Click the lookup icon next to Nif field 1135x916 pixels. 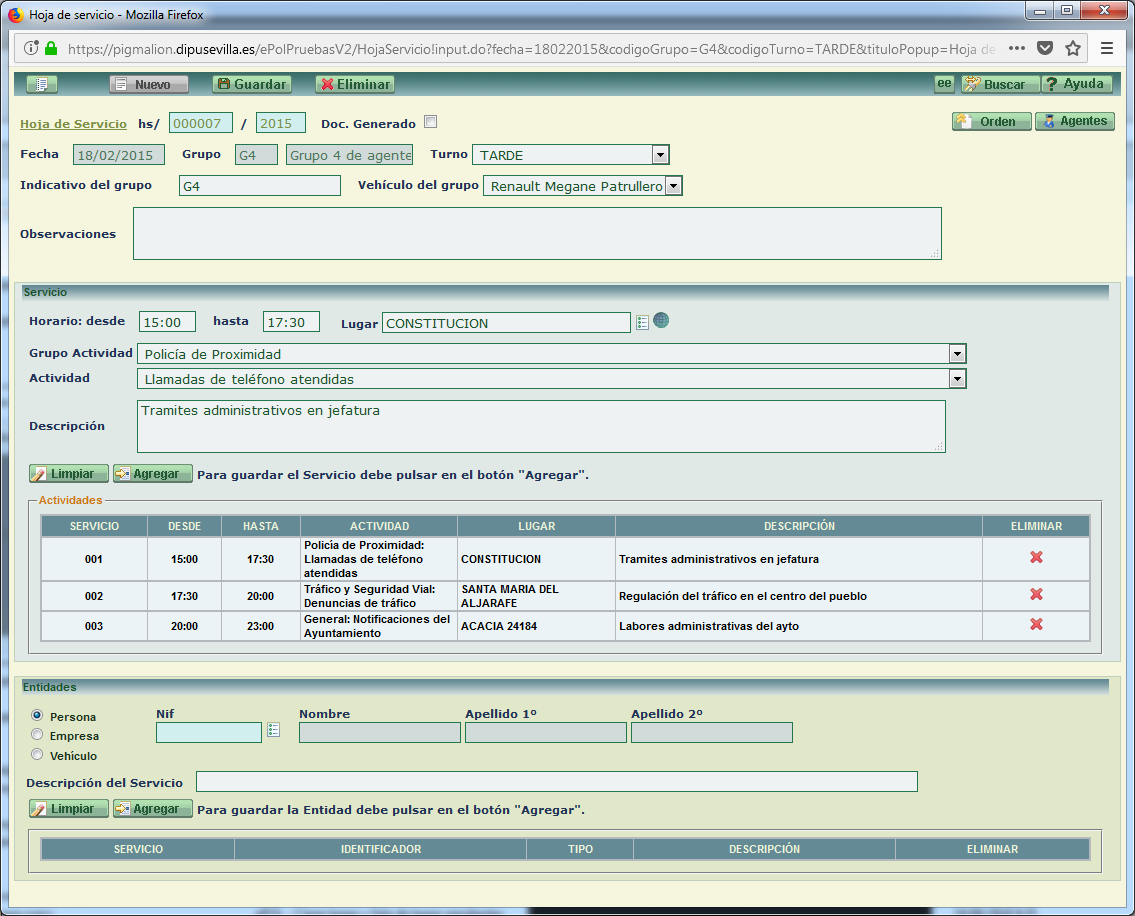click(273, 731)
